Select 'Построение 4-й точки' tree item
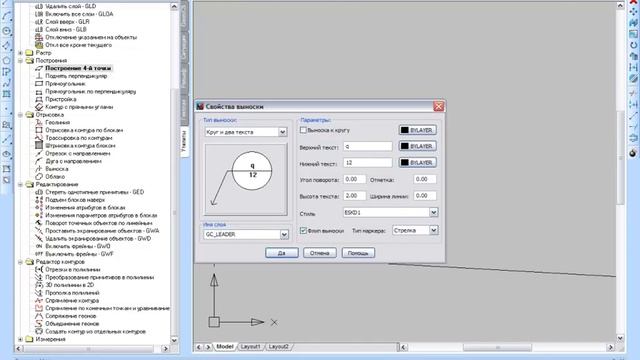 [78, 69]
